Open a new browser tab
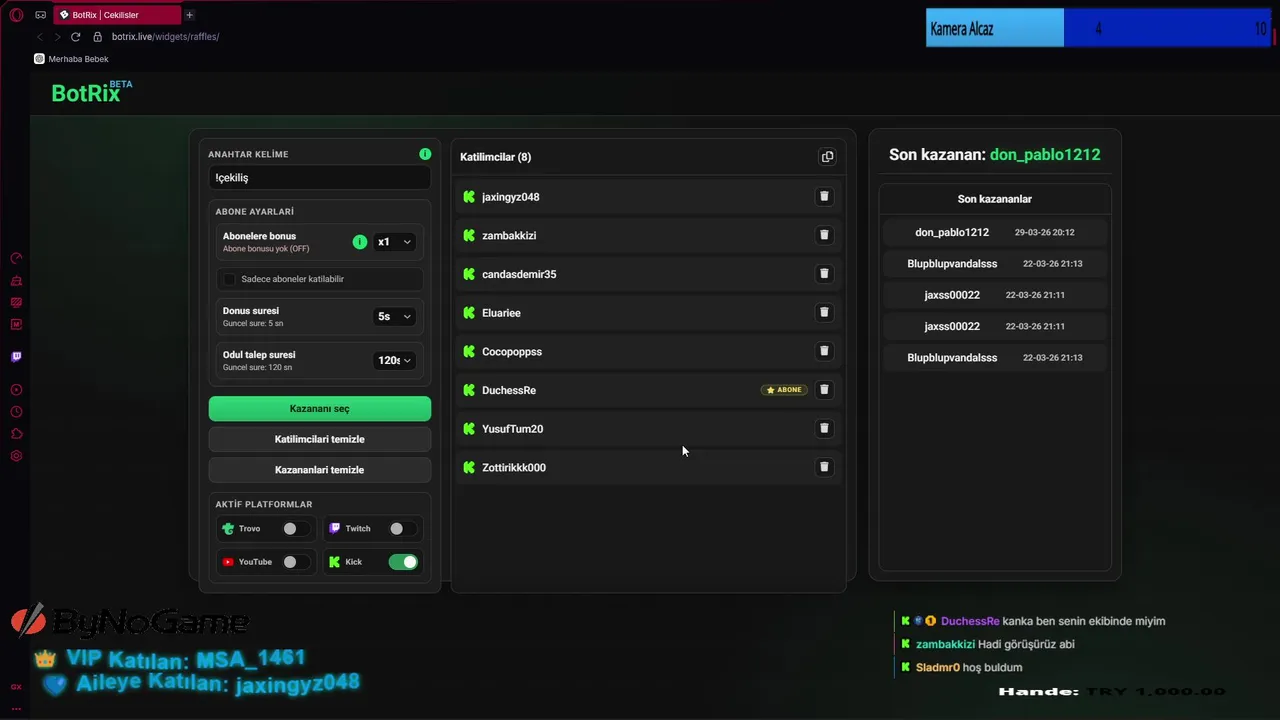This screenshot has height=720, width=1280. point(189,15)
